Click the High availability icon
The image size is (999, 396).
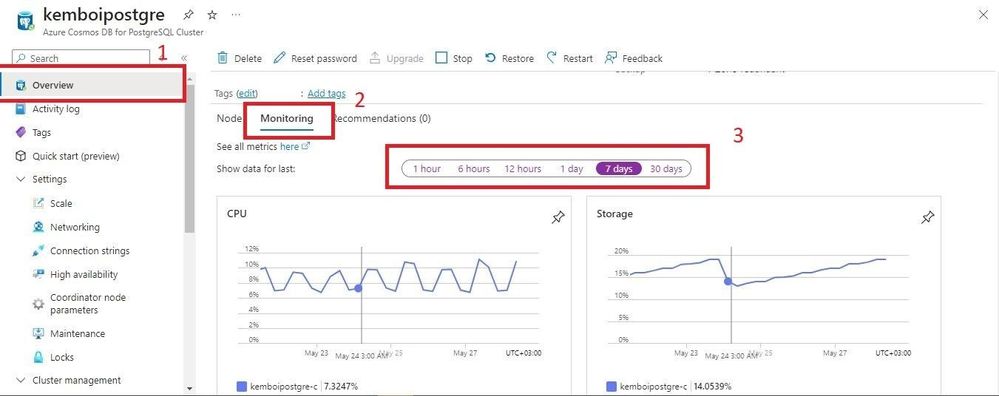click(38, 274)
